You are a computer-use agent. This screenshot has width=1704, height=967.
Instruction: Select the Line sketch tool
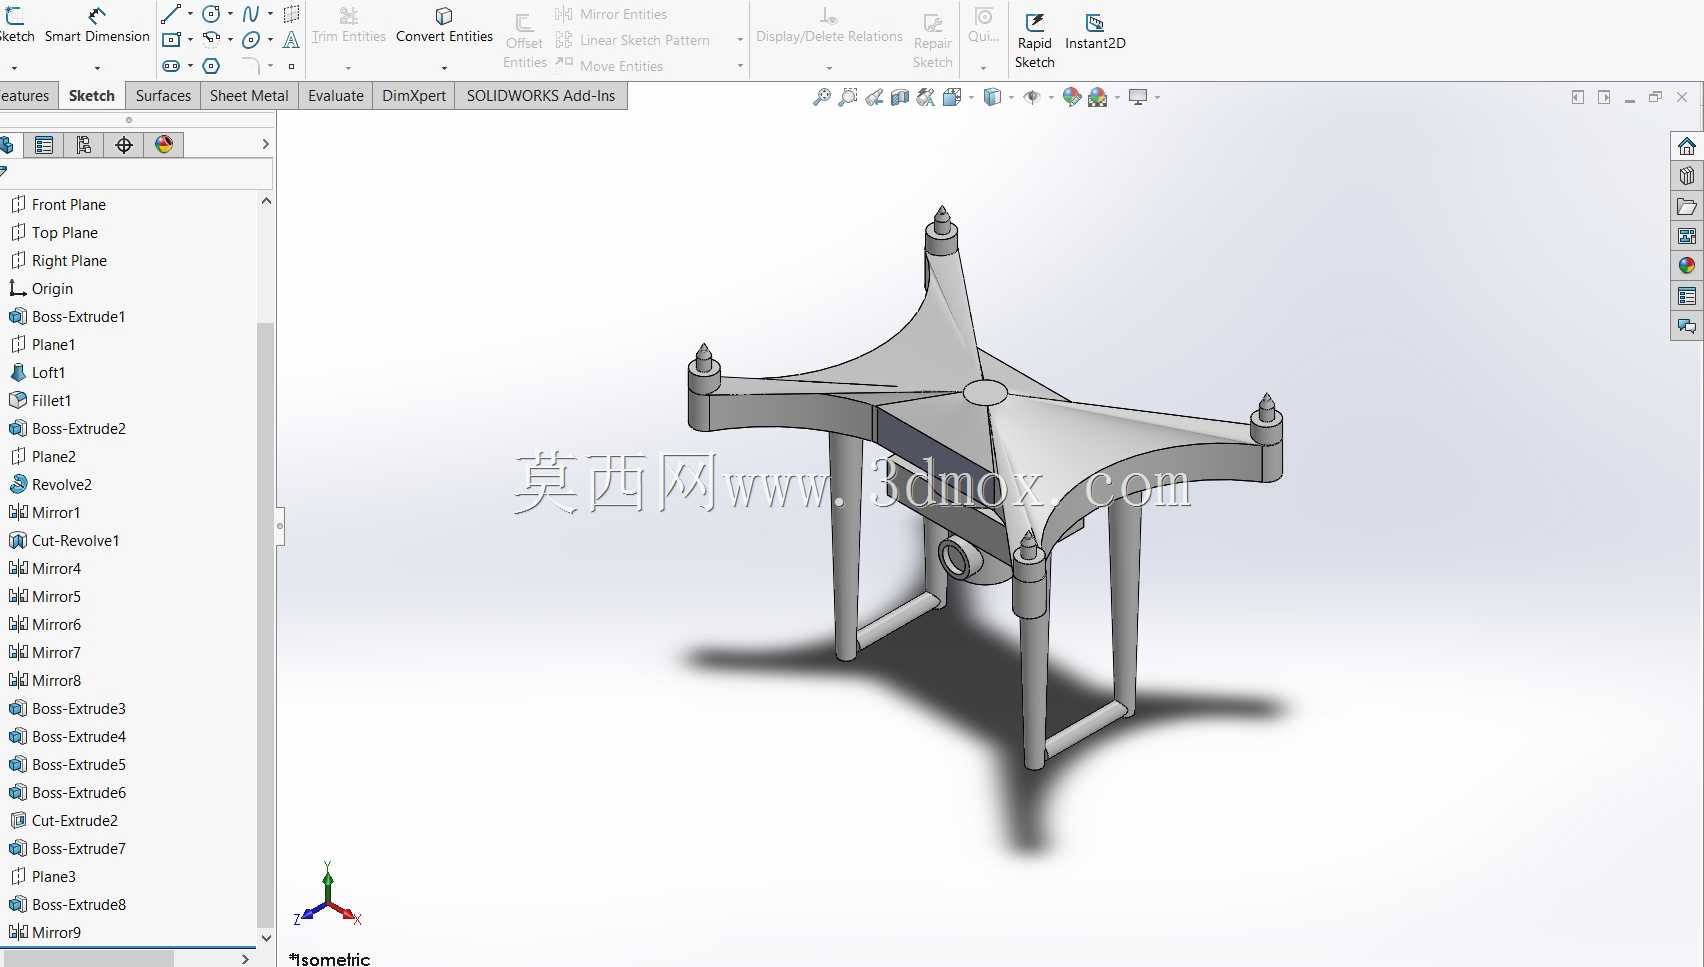171,14
